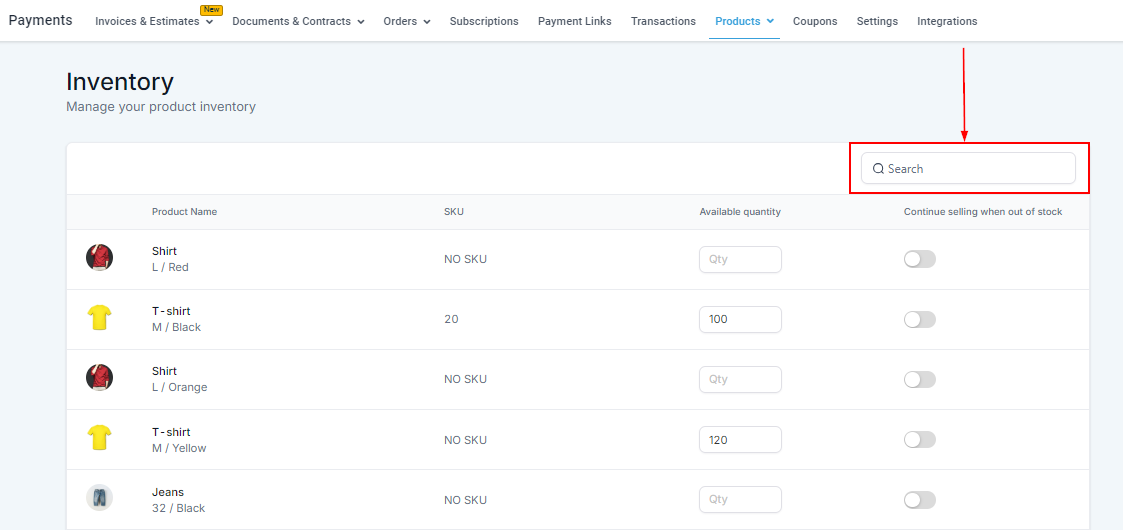Click NO SKU in the Jeans row
Image resolution: width=1123 pixels, height=530 pixels.
click(x=466, y=500)
